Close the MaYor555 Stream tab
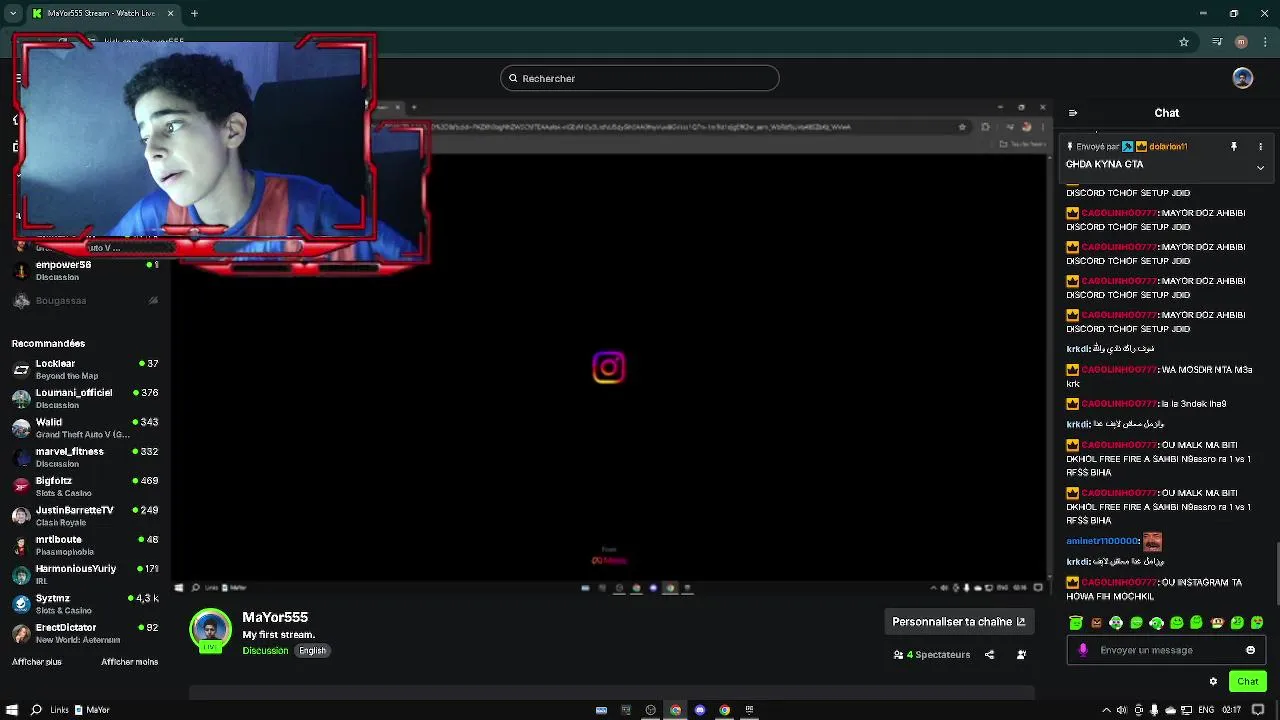Image resolution: width=1280 pixels, height=720 pixels. pyautogui.click(x=170, y=13)
